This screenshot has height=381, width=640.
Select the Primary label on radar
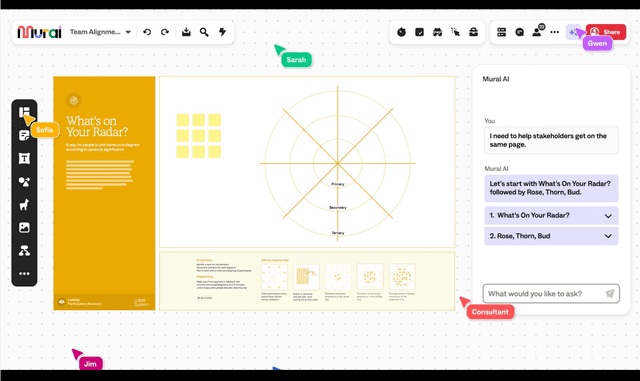338,184
